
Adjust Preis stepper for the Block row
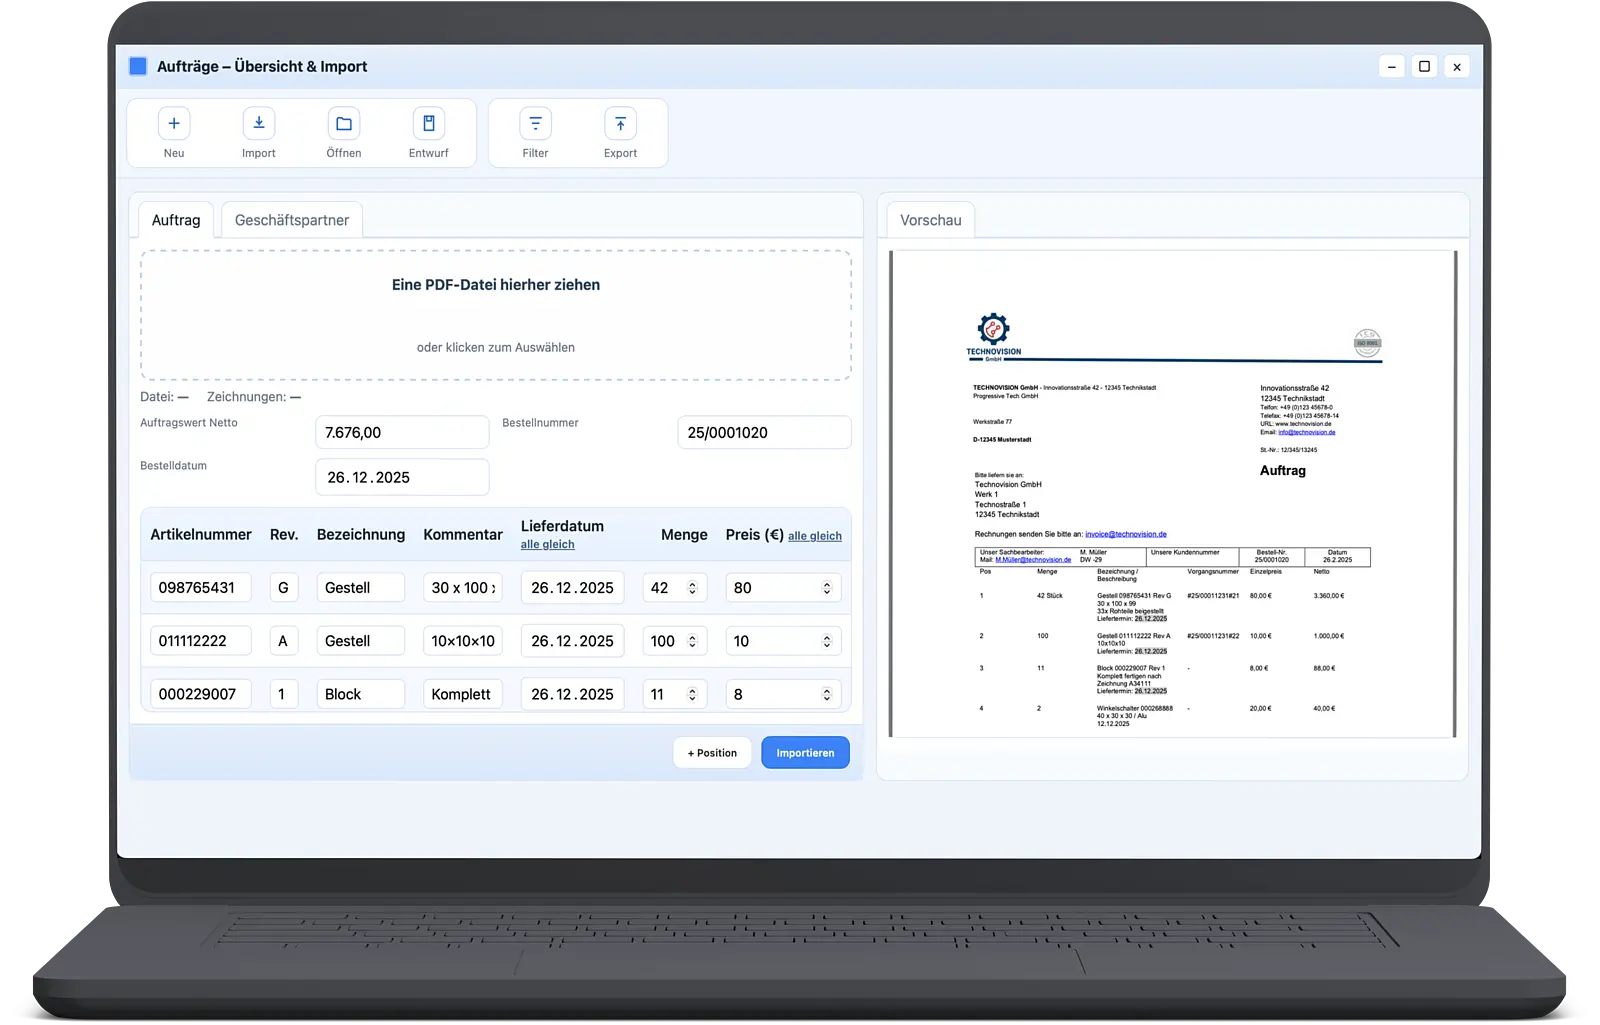[x=827, y=694]
